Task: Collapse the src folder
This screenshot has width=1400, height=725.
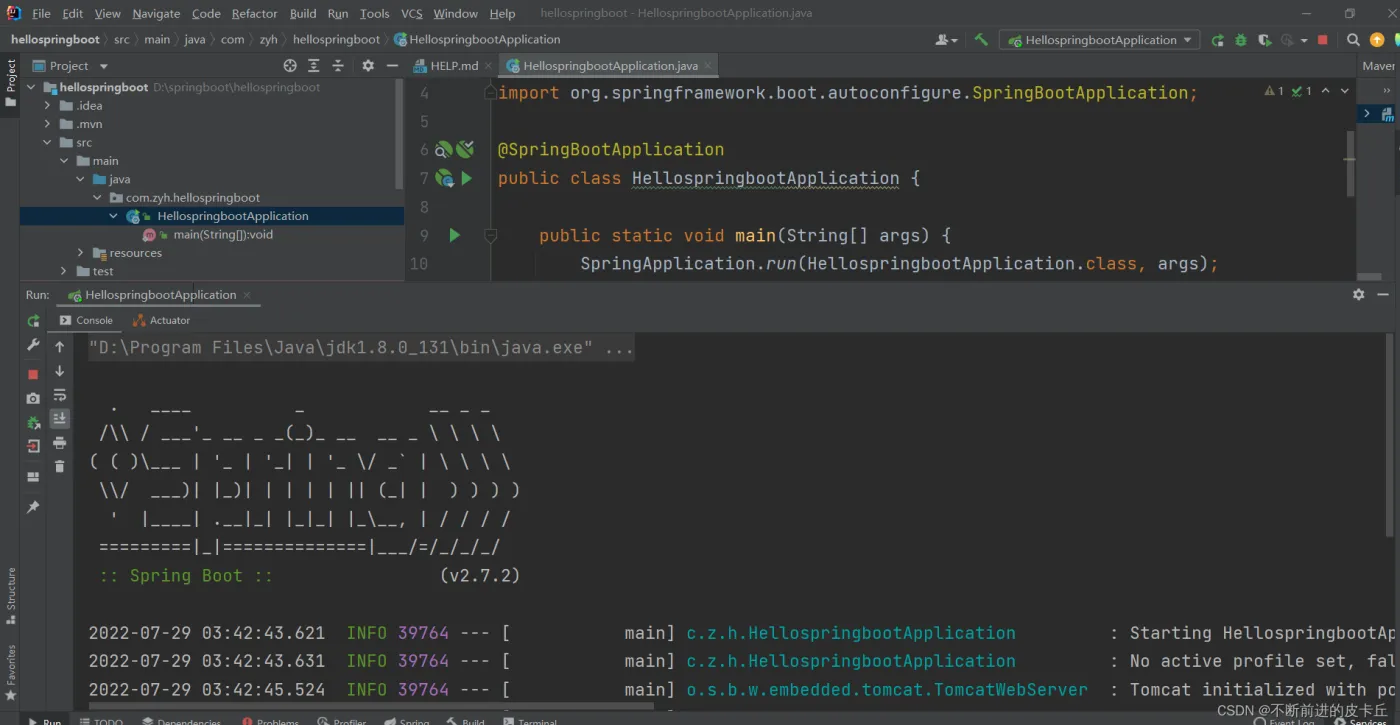Action: tap(48, 143)
